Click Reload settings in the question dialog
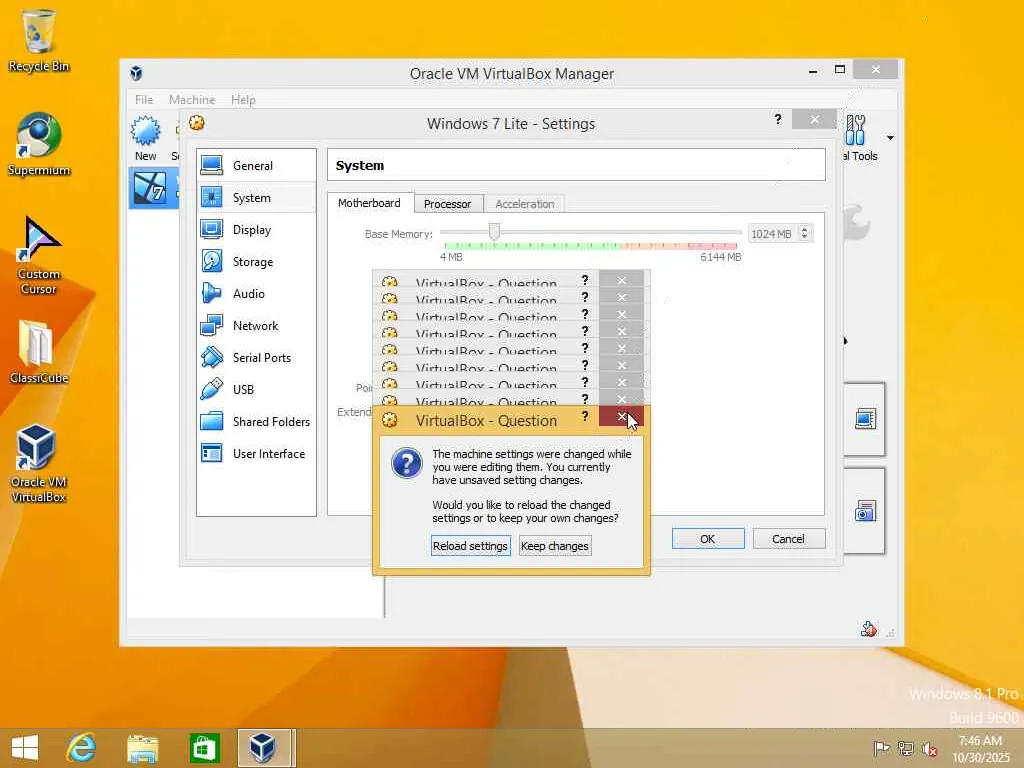This screenshot has width=1024, height=768. click(470, 545)
